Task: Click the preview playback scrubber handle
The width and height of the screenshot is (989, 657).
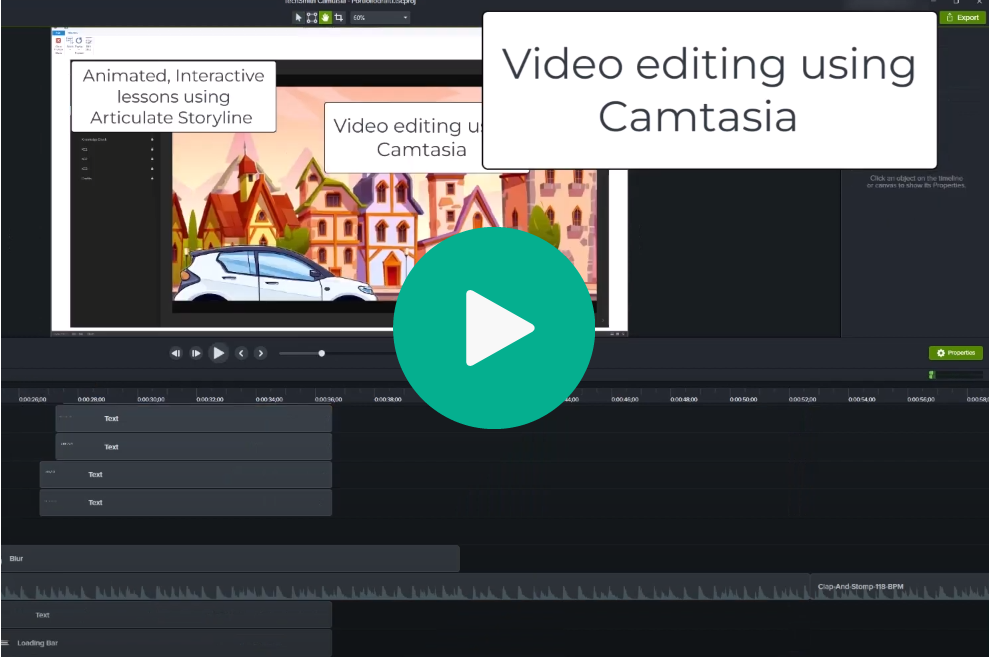Action: pyautogui.click(x=322, y=353)
